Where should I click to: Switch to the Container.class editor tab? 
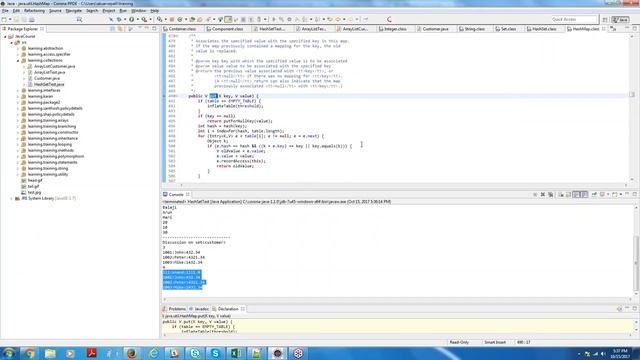[182, 29]
